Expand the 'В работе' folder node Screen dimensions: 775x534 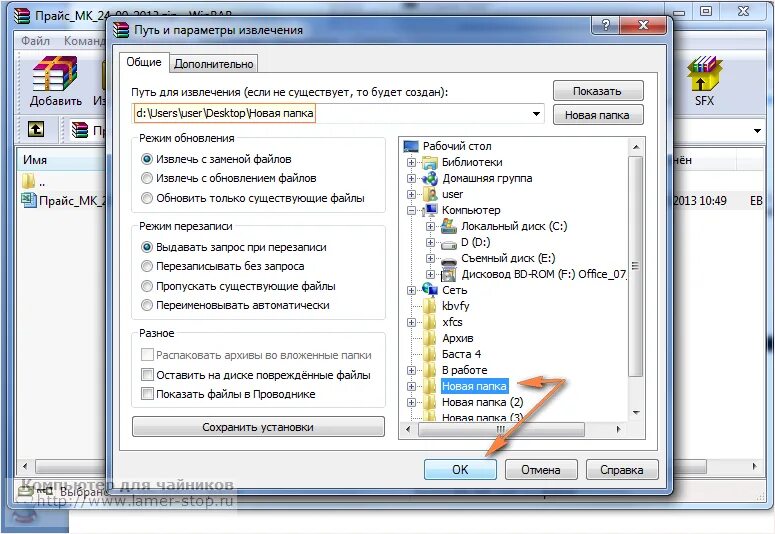click(411, 370)
